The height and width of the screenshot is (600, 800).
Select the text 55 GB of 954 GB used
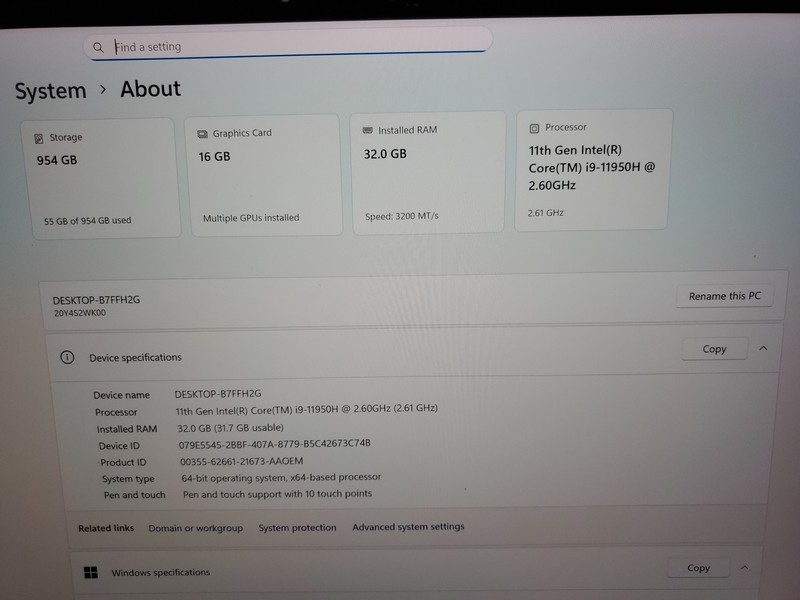tap(87, 221)
